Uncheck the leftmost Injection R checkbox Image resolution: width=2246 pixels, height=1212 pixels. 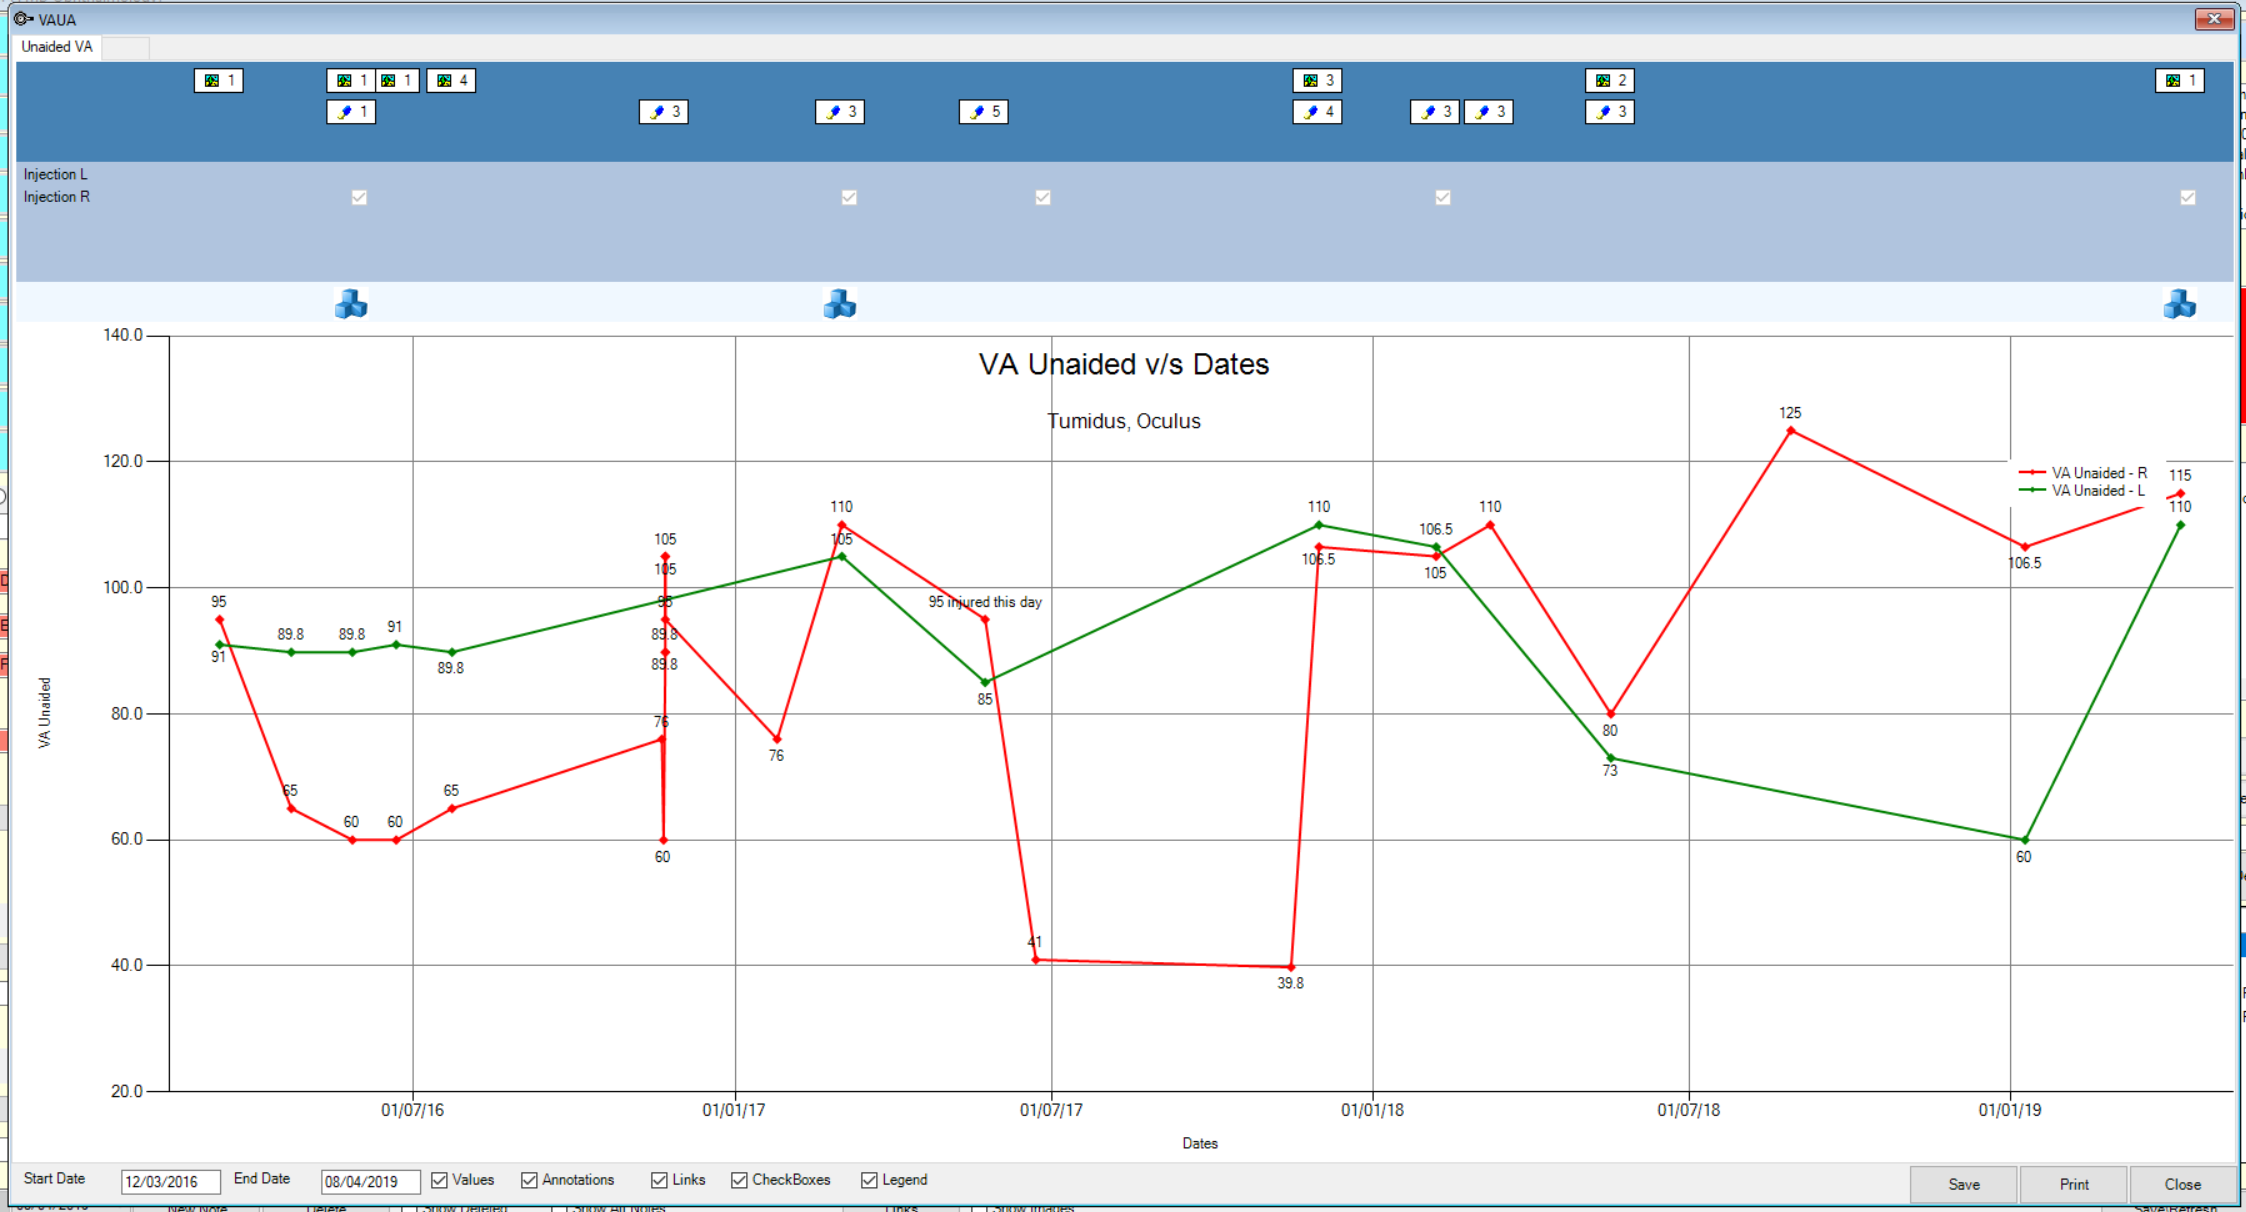(x=358, y=197)
